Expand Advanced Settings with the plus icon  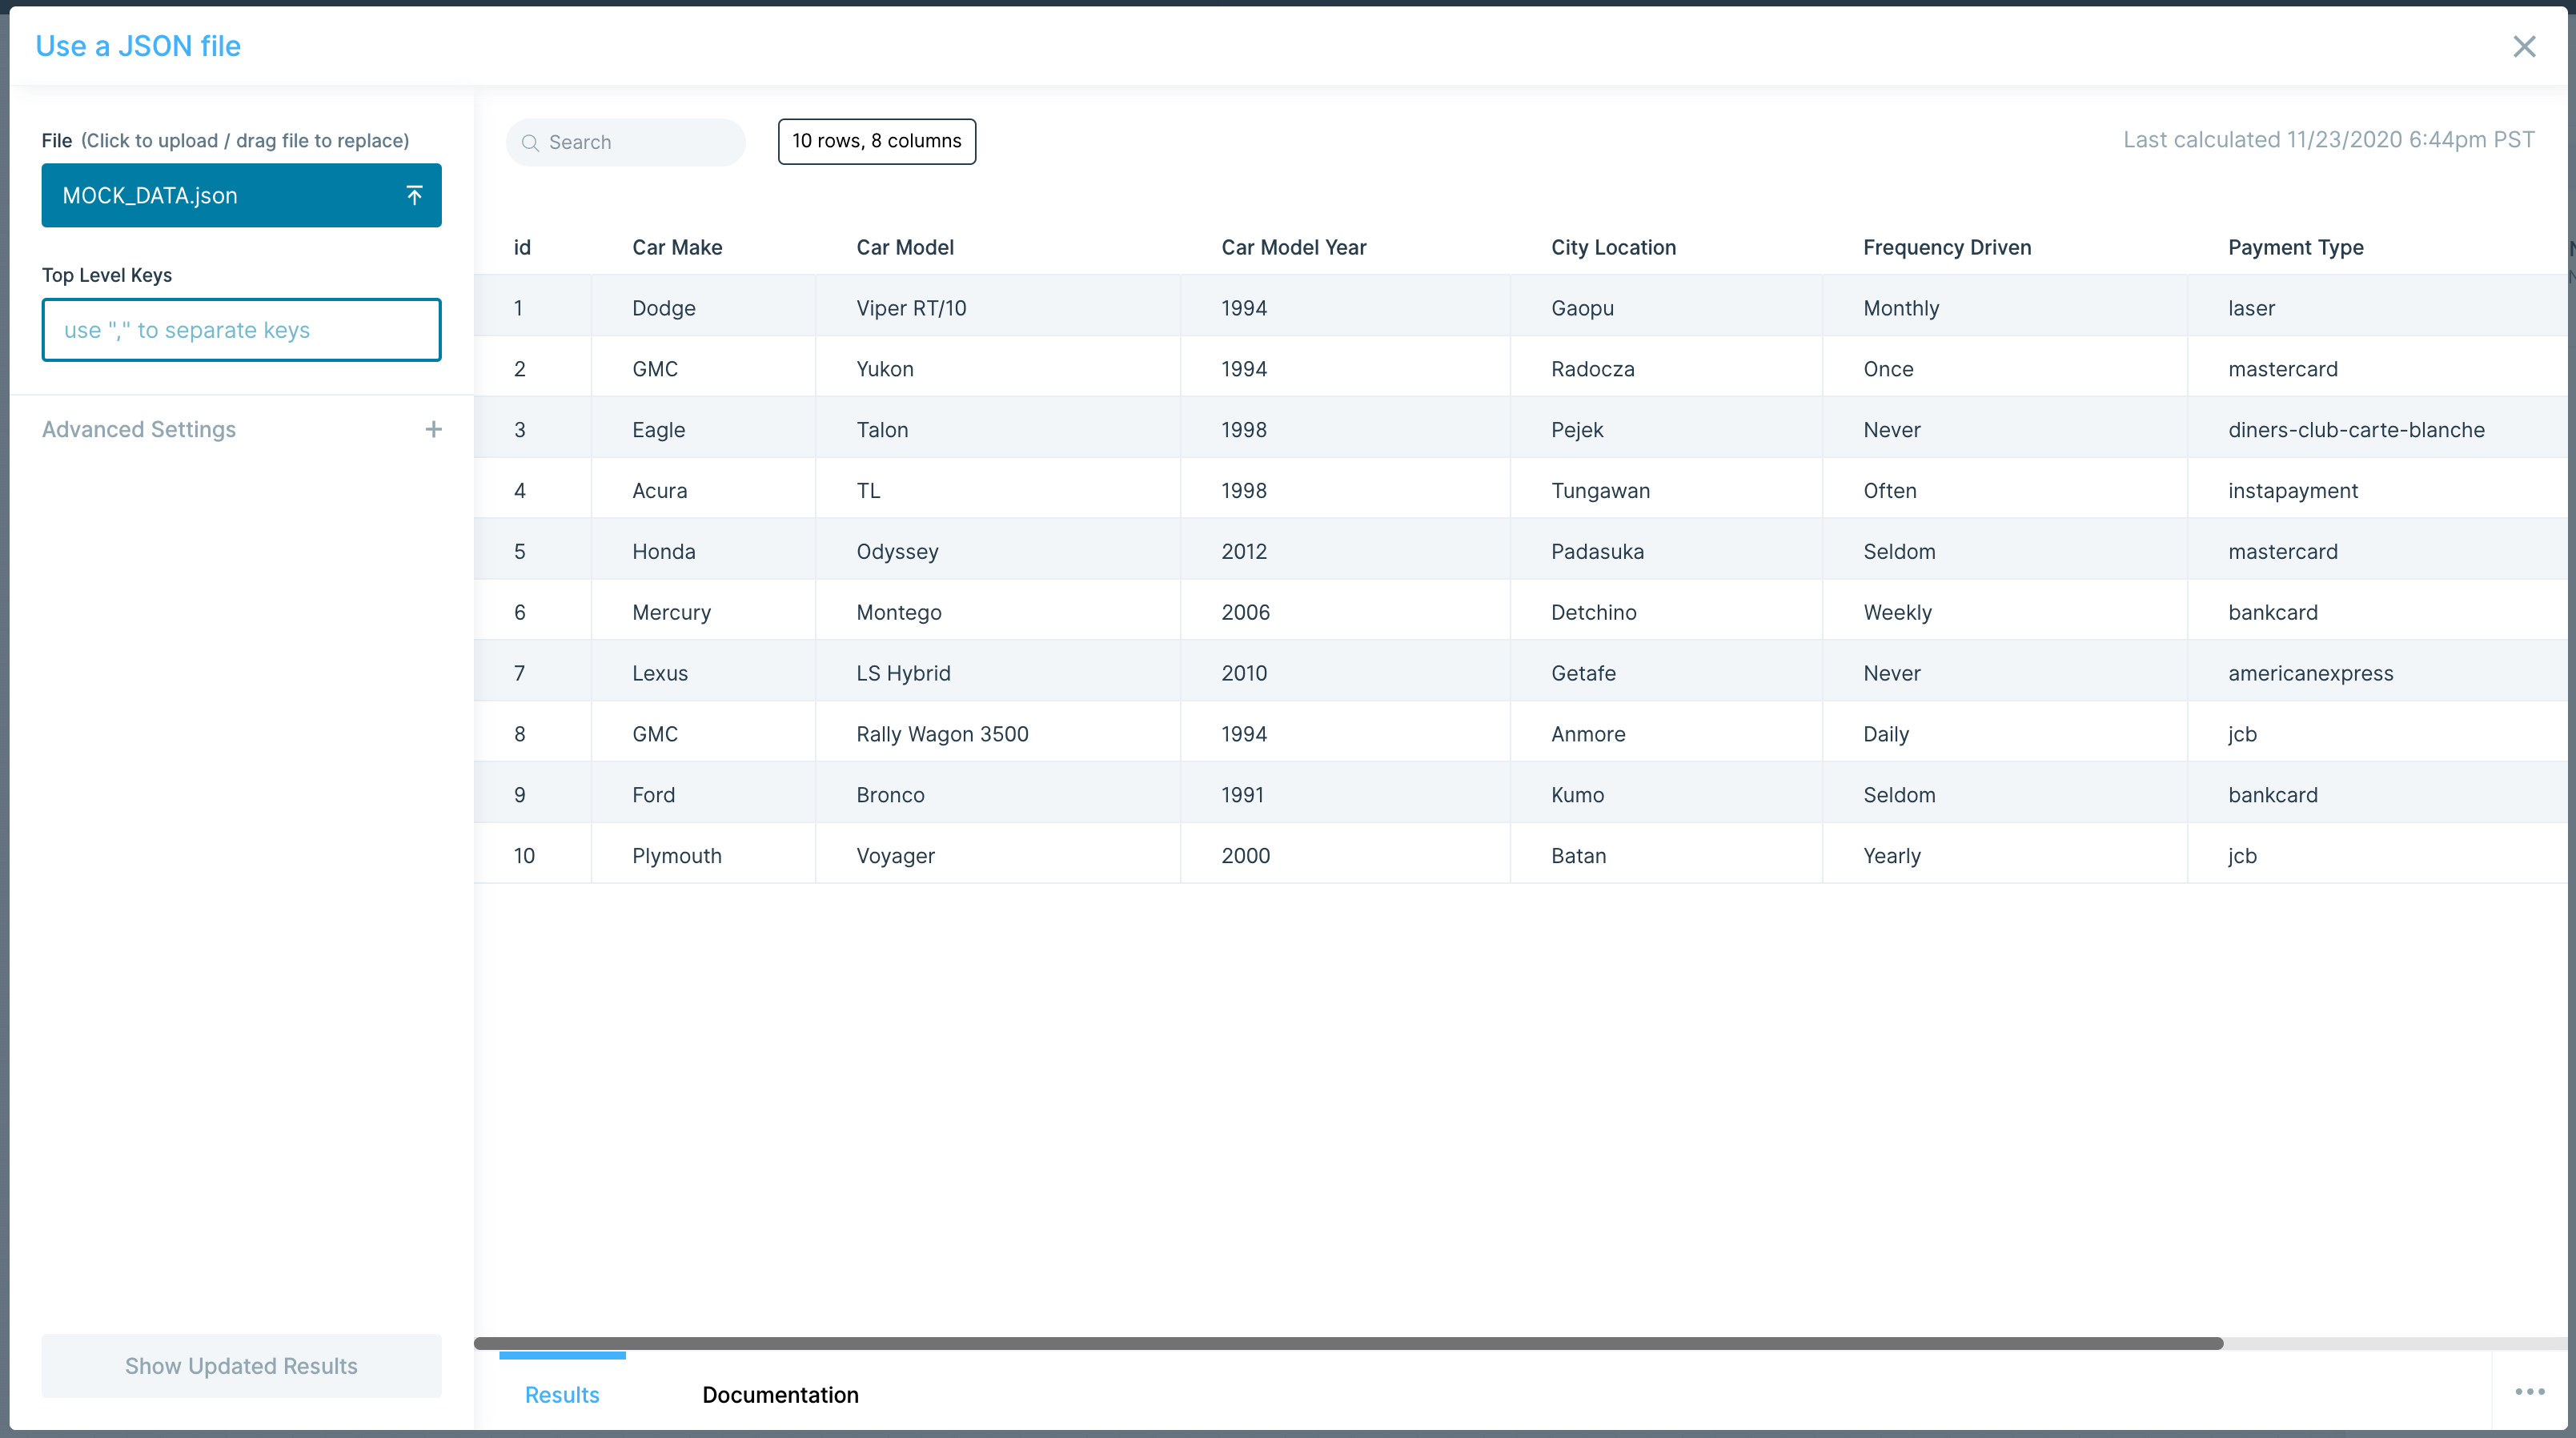pyautogui.click(x=433, y=429)
